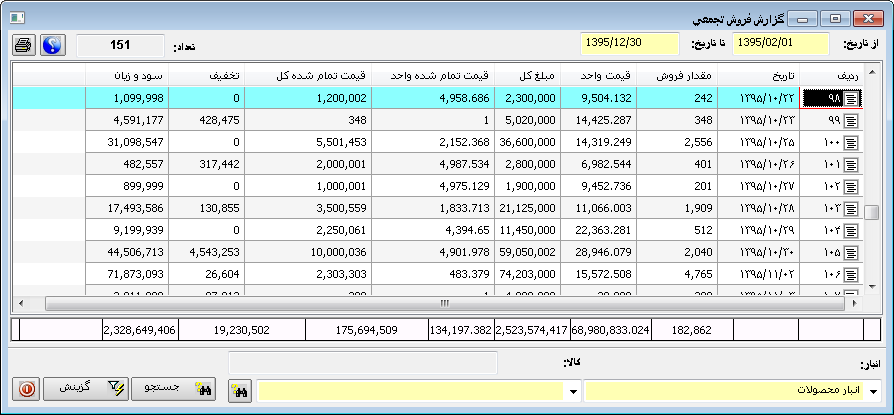
Task: Click the total quantity 182,862 cell
Action: coord(692,330)
